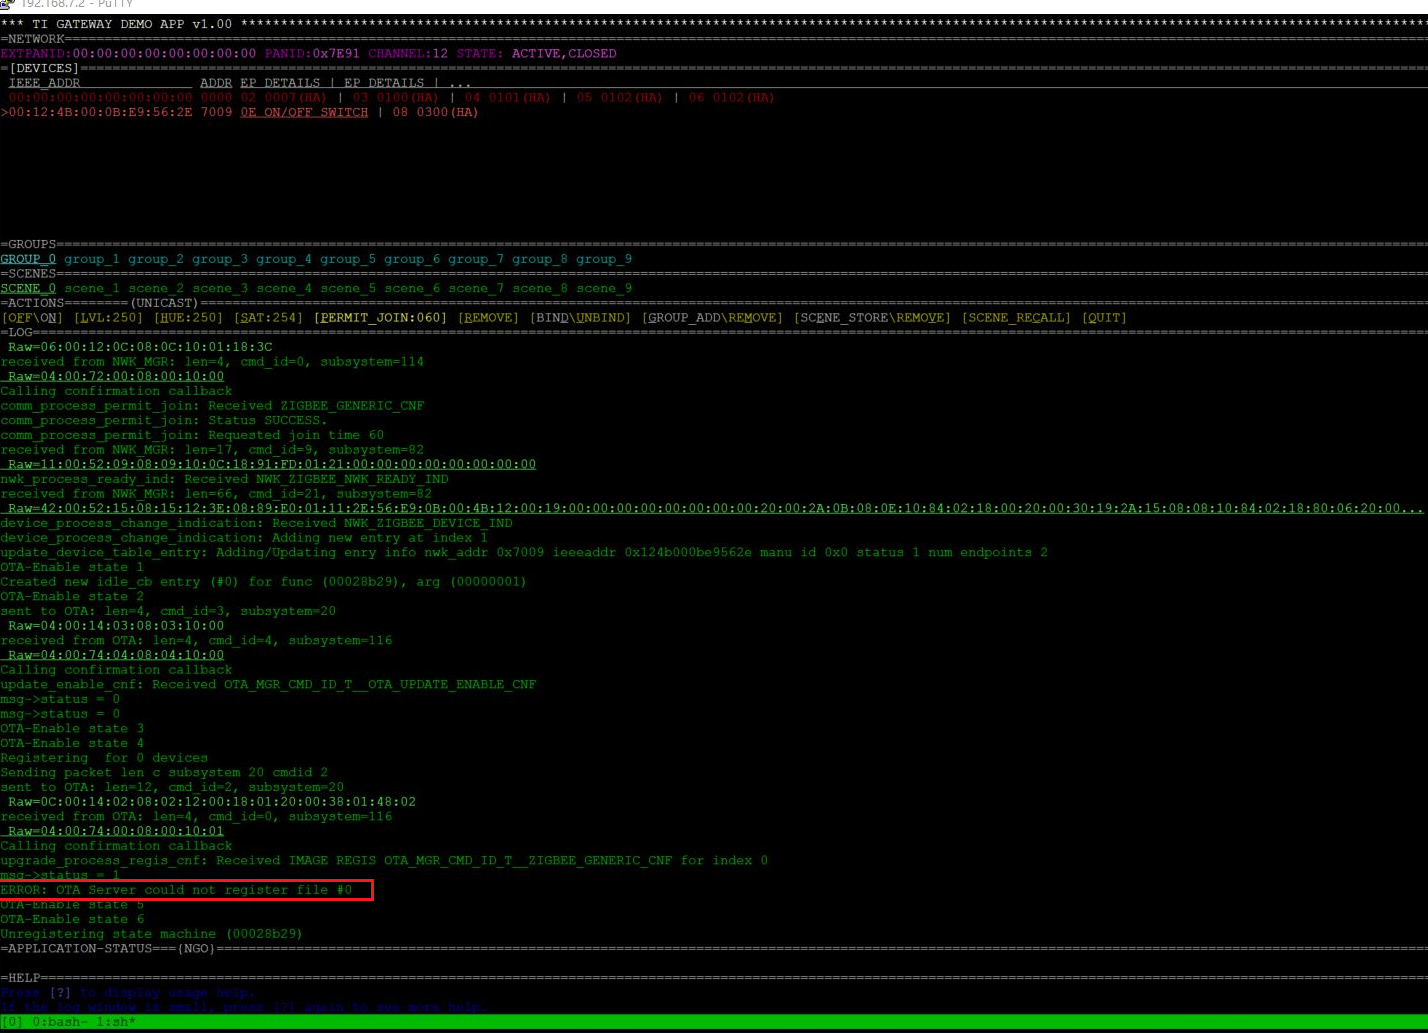
Task: Activate the [PERMIT_JOIN:060] action
Action: [x=380, y=318]
